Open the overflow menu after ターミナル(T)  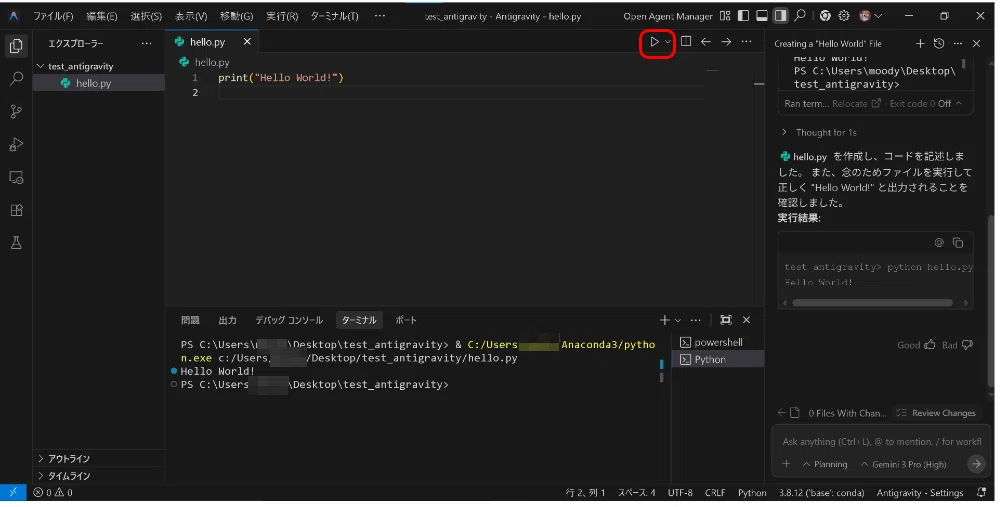click(x=380, y=16)
